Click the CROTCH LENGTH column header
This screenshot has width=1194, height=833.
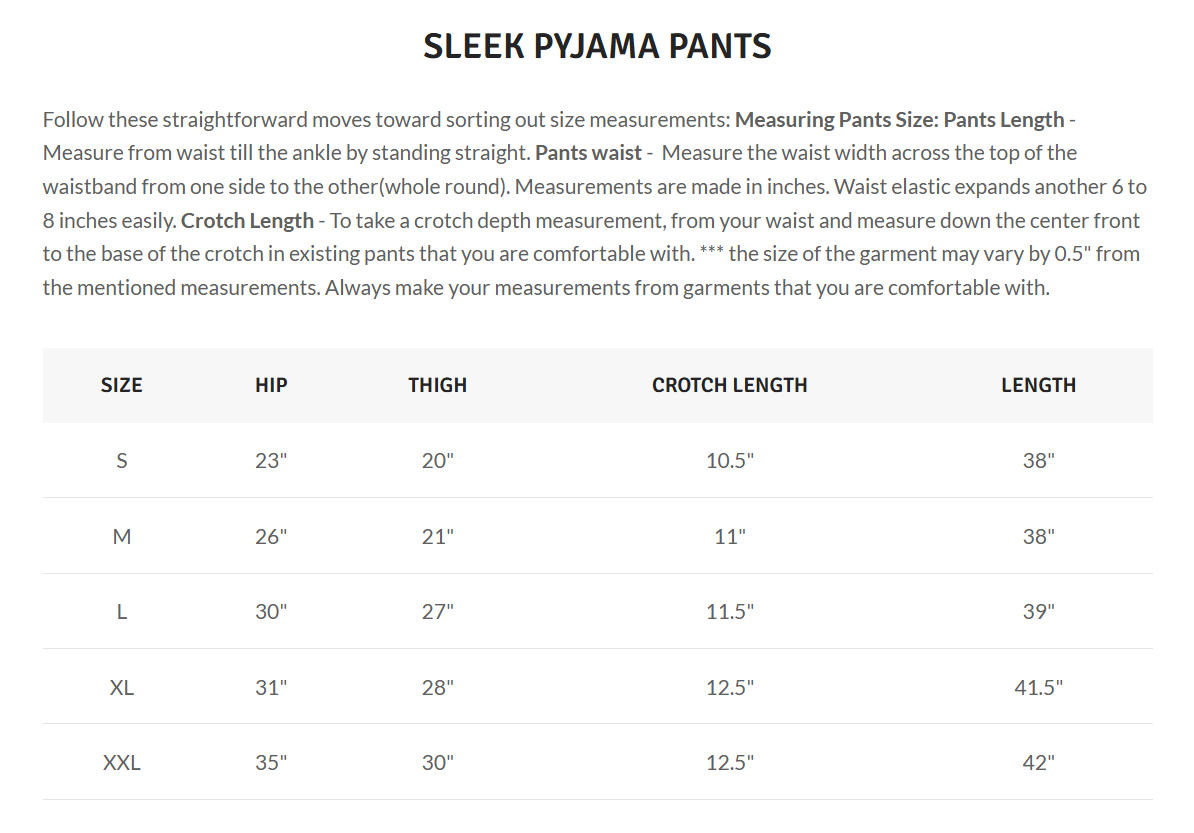click(x=729, y=385)
